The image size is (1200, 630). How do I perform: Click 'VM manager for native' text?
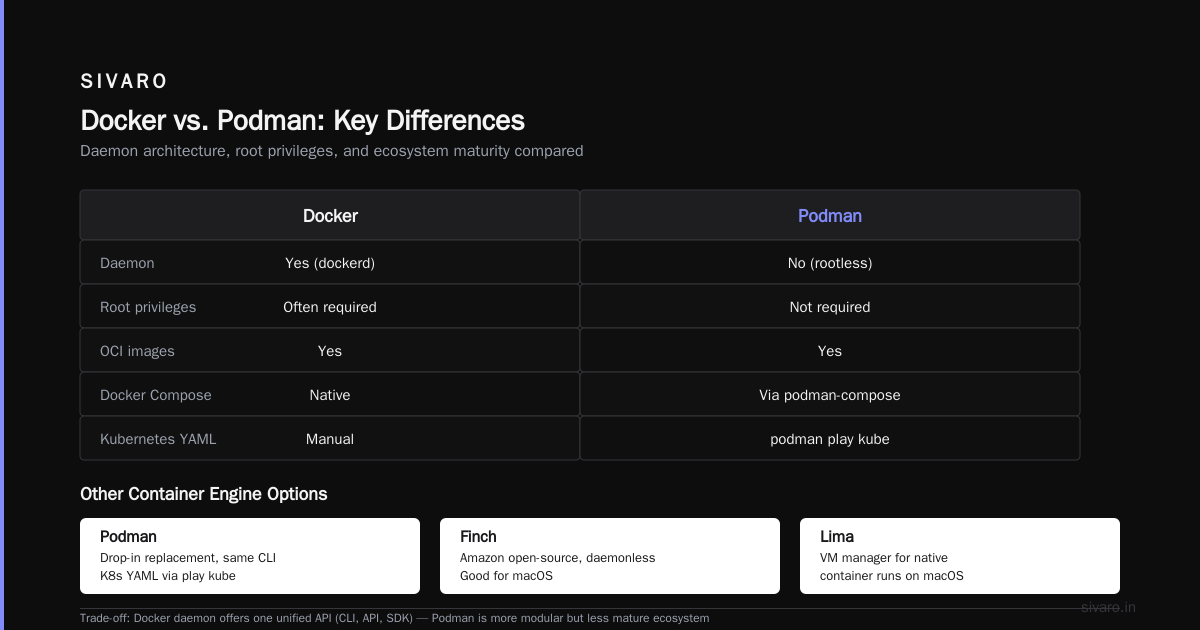(884, 558)
